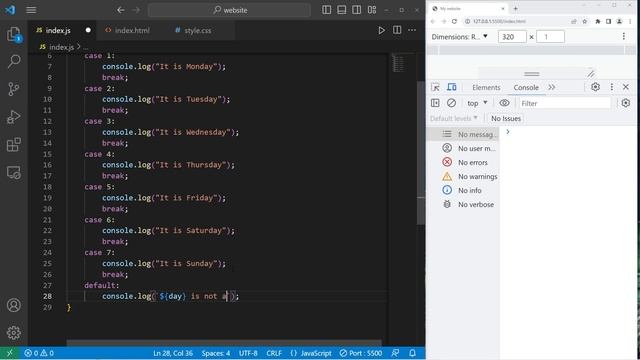640x360 pixels.
Task: Click the editor vertical scrollbar
Action: point(421,153)
